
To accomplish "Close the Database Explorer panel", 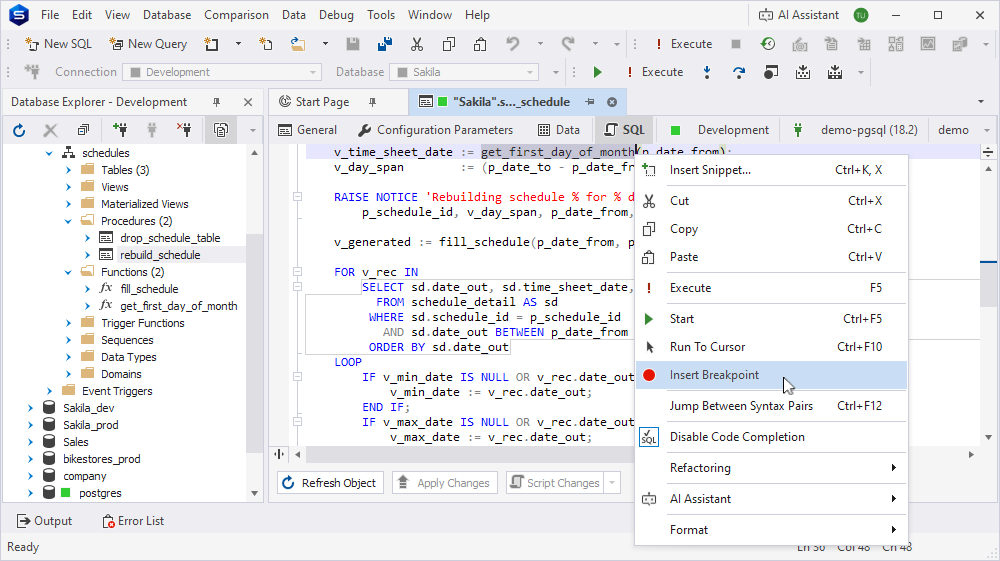I will (248, 102).
